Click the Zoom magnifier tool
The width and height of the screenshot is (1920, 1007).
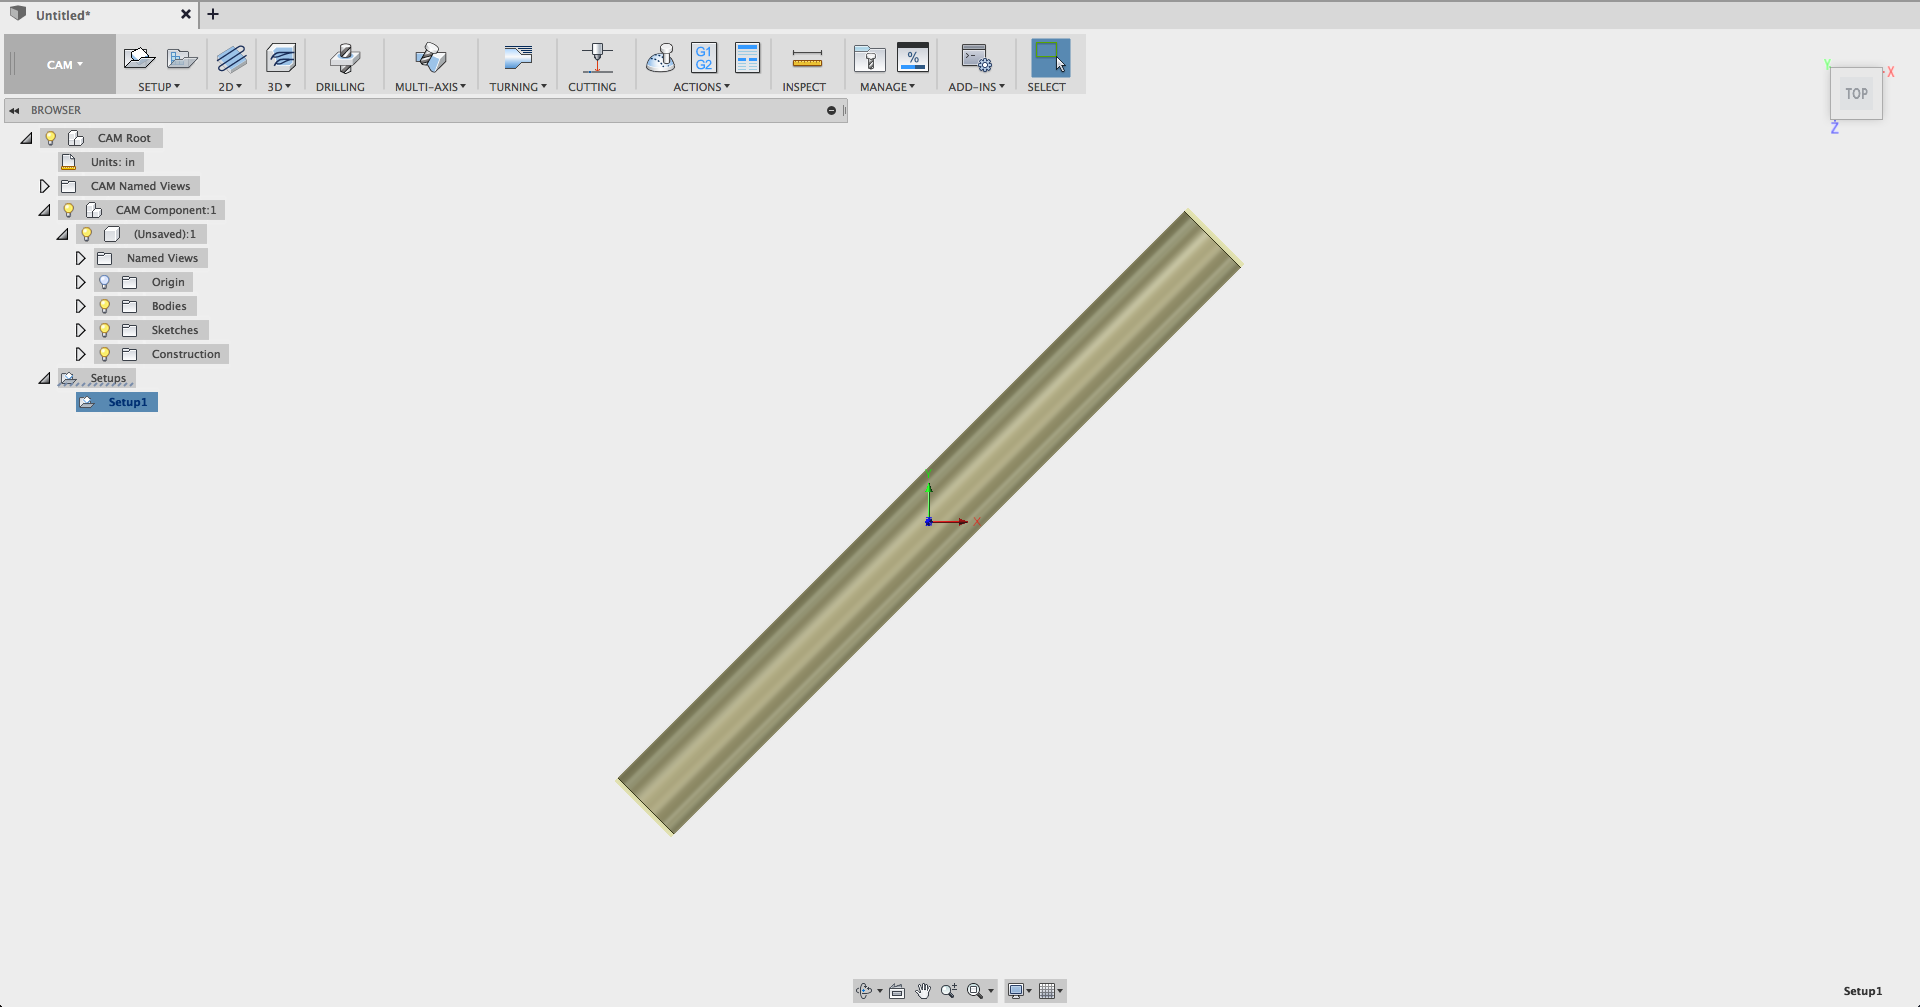948,991
